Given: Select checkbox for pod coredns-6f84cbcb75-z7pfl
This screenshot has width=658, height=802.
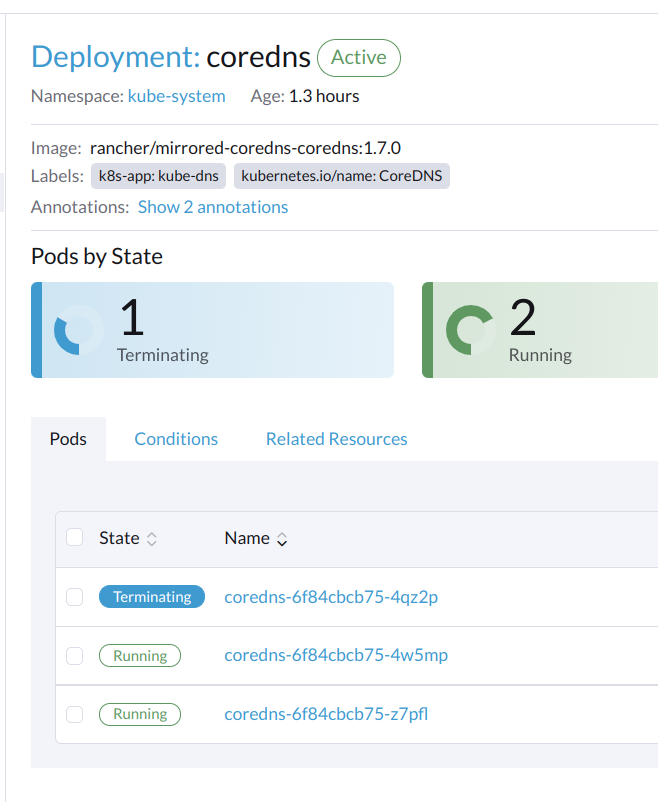Looking at the screenshot, I should click(x=74, y=714).
